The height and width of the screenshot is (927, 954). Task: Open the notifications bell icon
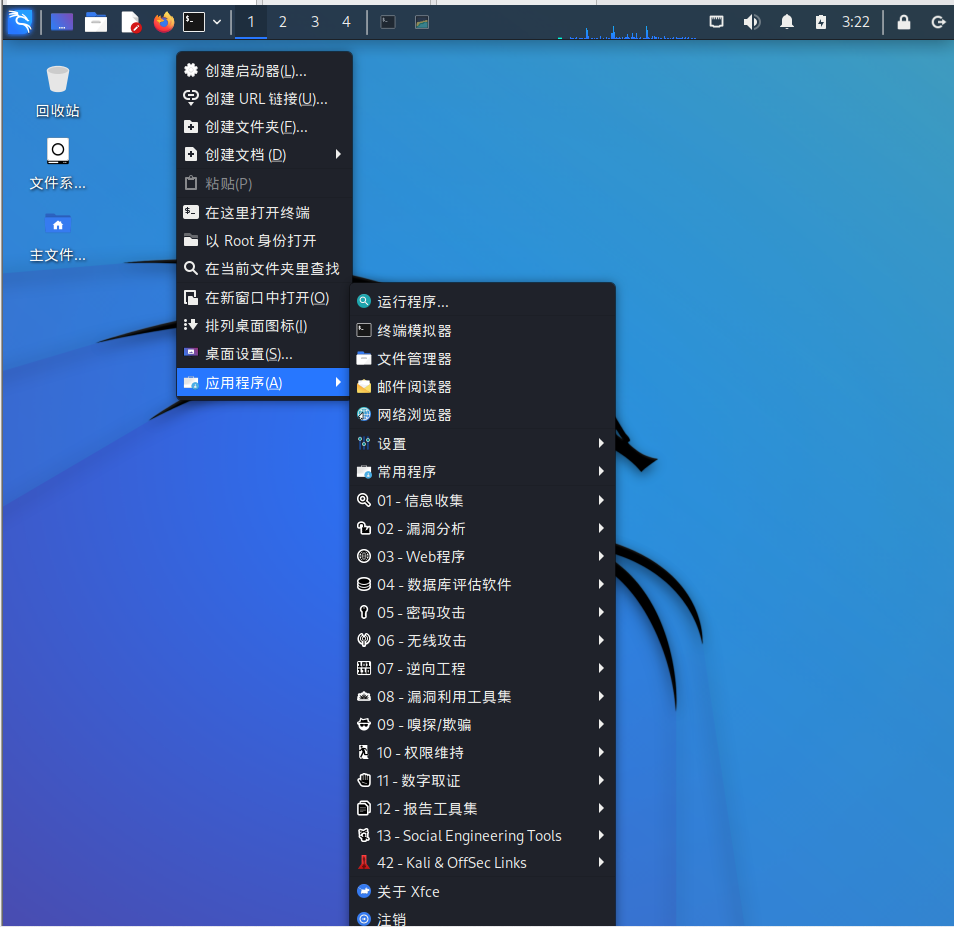coord(787,23)
